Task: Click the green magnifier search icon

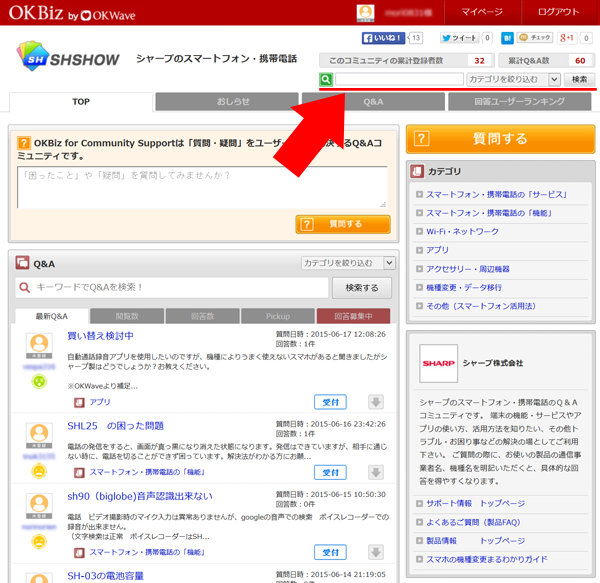Action: 326,79
